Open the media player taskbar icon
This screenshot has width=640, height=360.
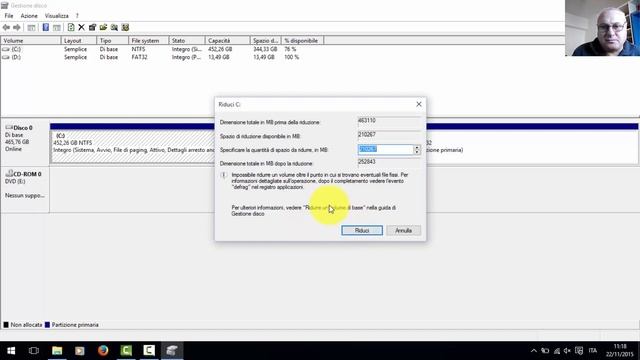80,351
